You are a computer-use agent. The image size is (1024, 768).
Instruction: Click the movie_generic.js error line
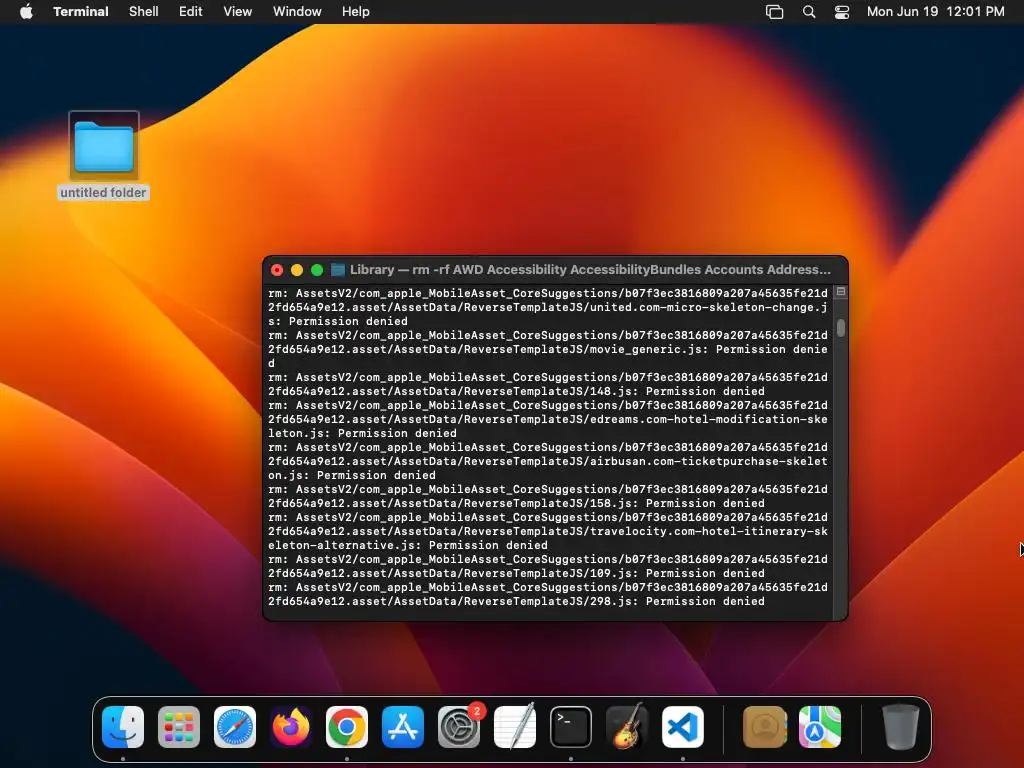pos(548,349)
